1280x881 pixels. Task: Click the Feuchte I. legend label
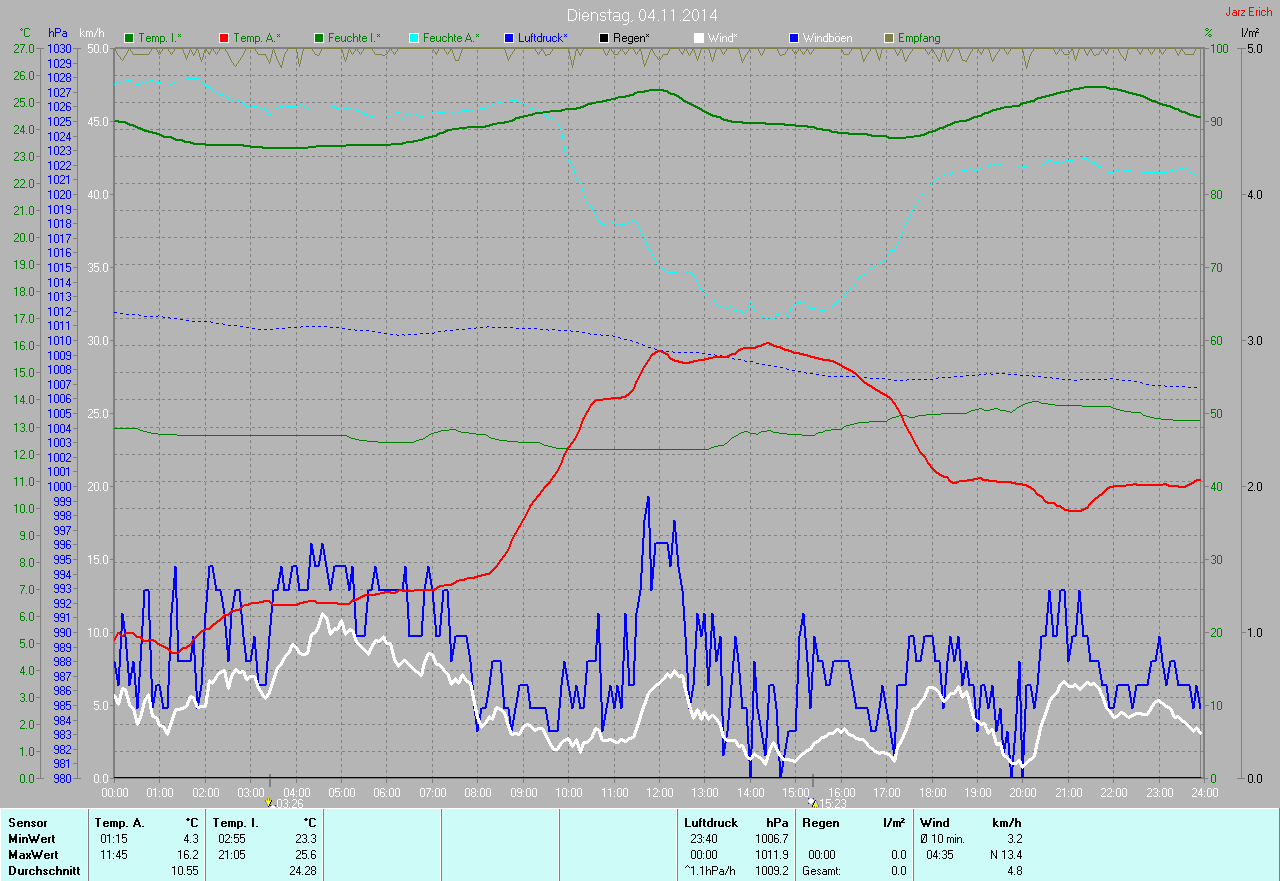pos(354,38)
